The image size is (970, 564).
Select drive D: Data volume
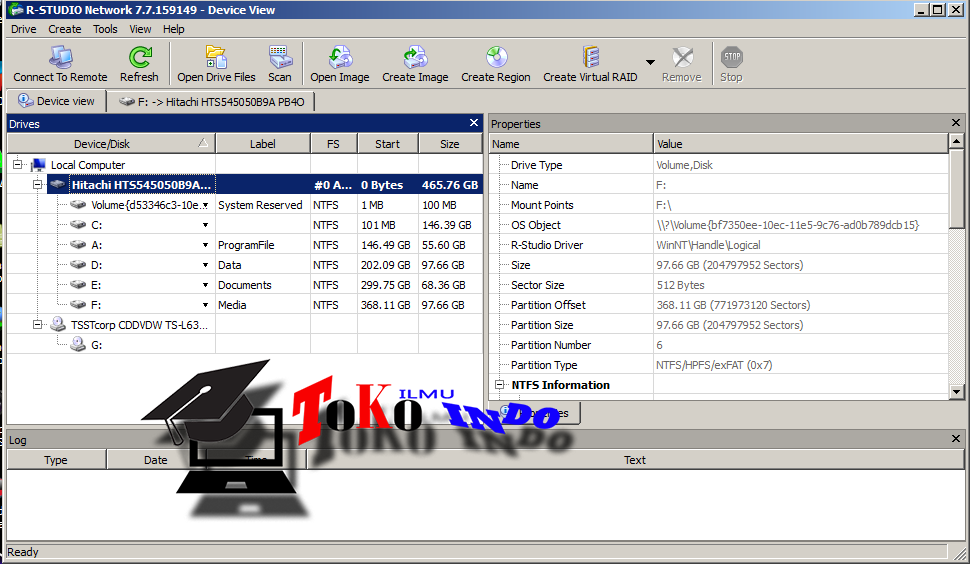[x=97, y=265]
